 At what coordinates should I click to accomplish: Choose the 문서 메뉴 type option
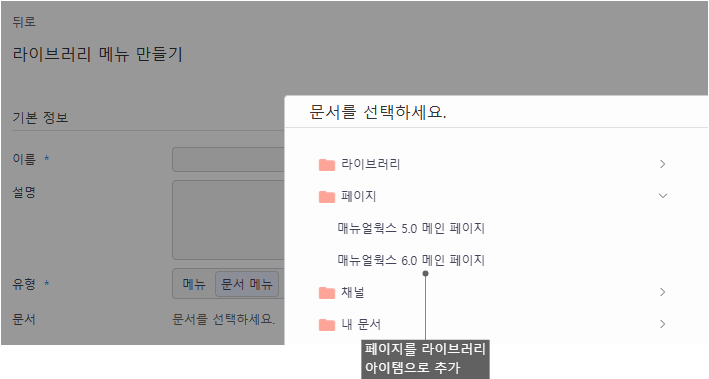247,284
